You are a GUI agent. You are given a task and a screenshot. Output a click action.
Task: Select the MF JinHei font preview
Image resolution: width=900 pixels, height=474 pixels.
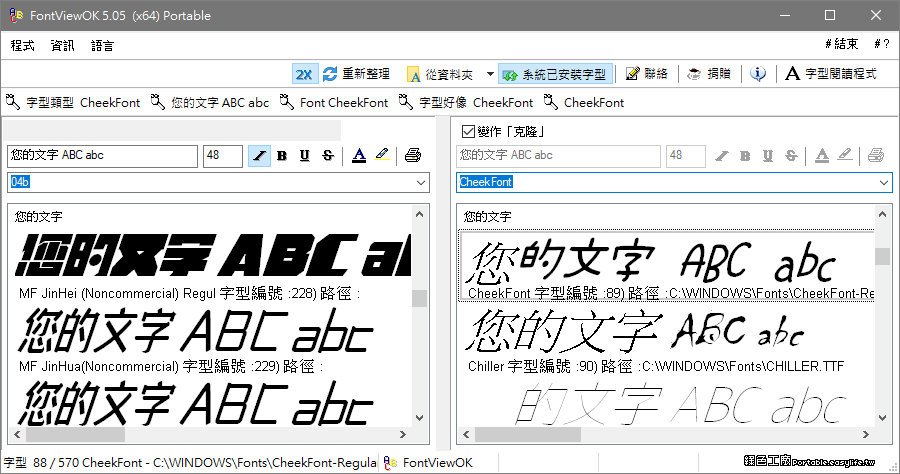[211, 267]
